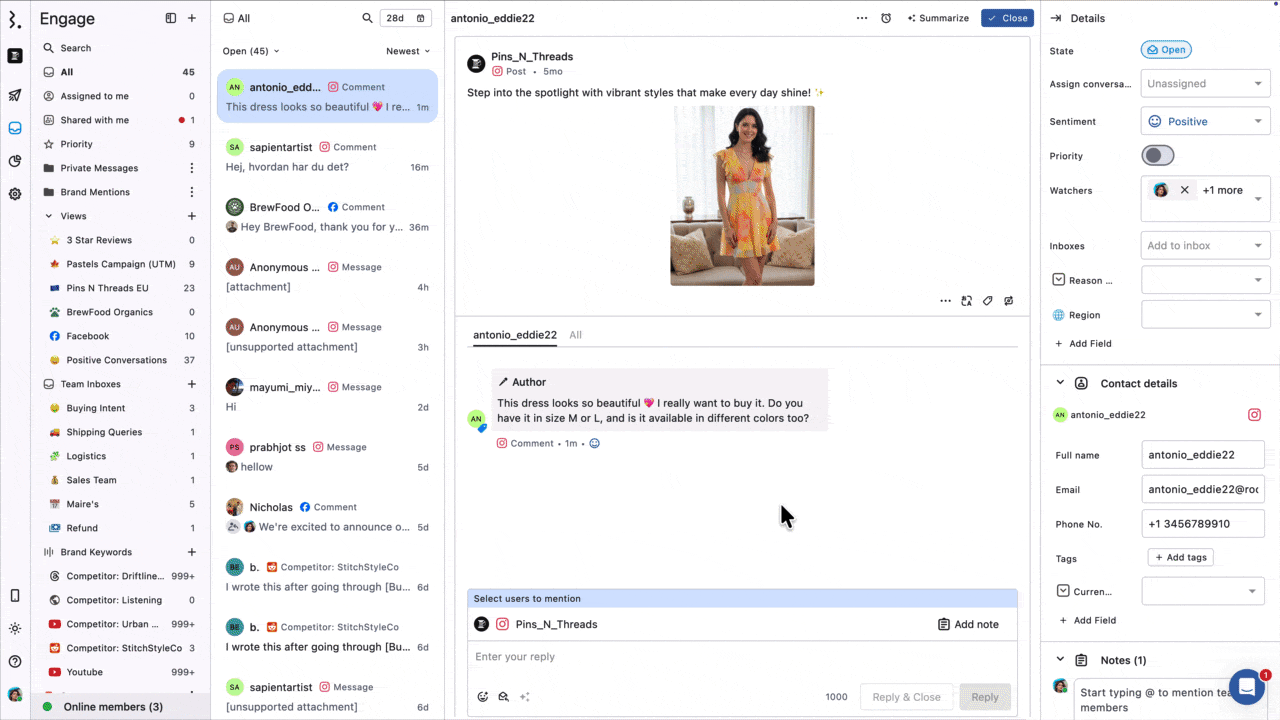The image size is (1280, 720).
Task: Expand the Open (45) status filter
Action: 251,51
